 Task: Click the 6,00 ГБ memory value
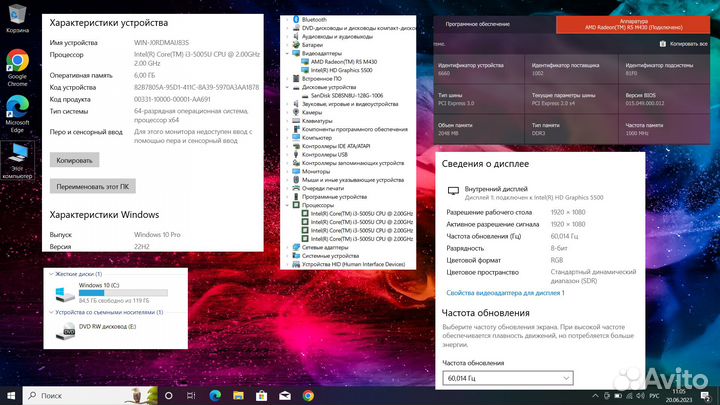144,75
